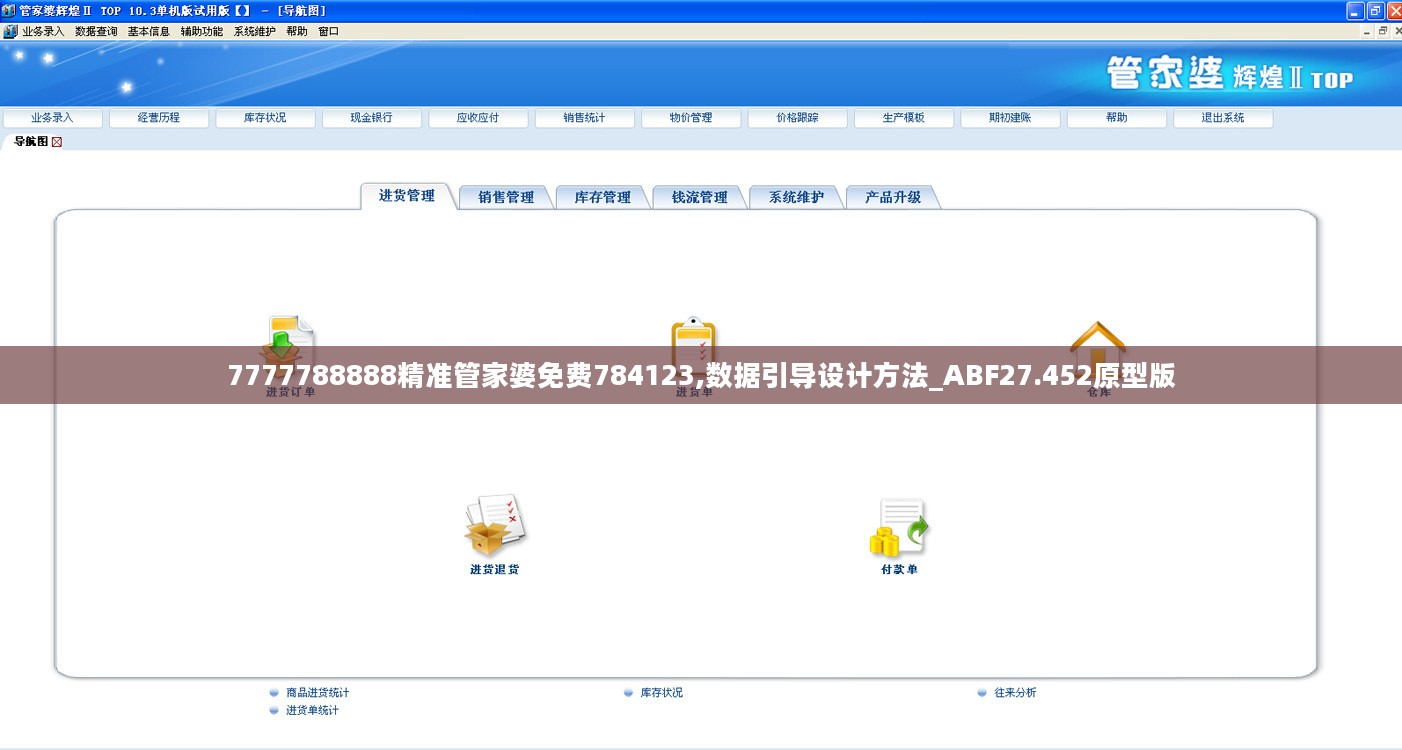
Task: Open the 业务录入 menu in the menu bar
Action: pos(43,31)
